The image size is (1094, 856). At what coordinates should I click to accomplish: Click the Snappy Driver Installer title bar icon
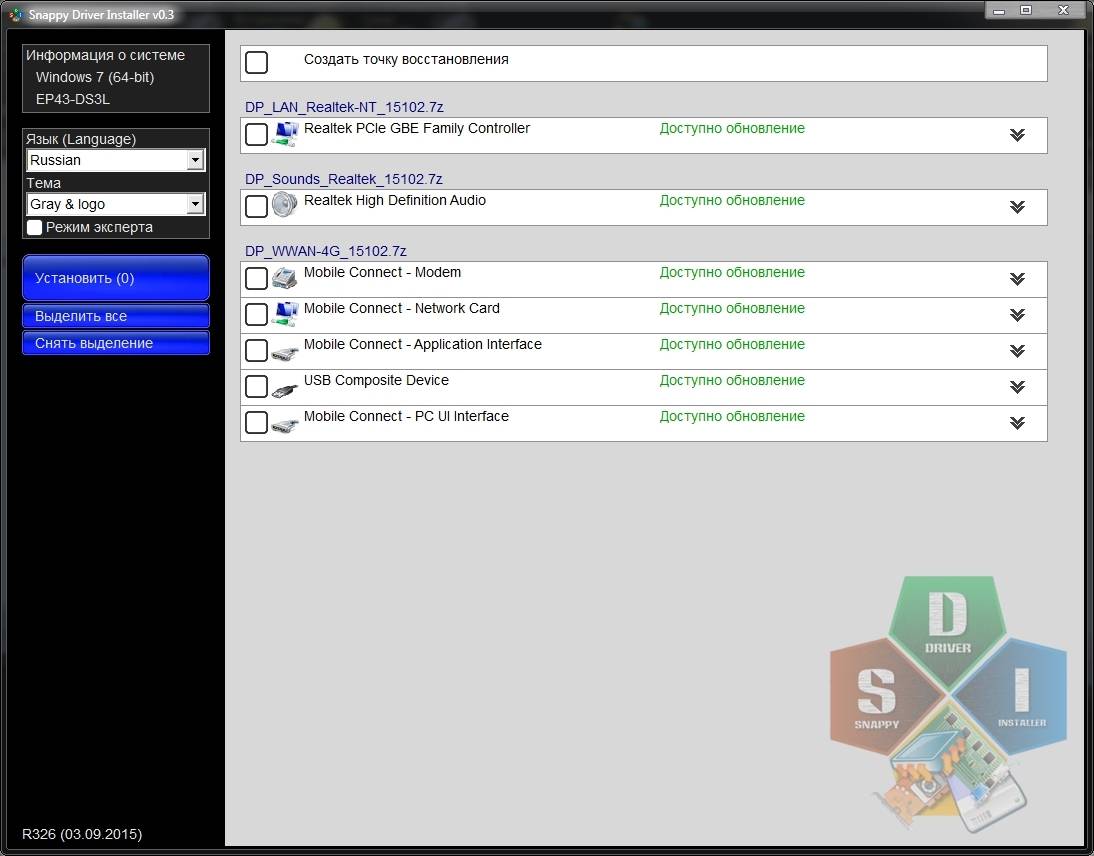coord(15,14)
